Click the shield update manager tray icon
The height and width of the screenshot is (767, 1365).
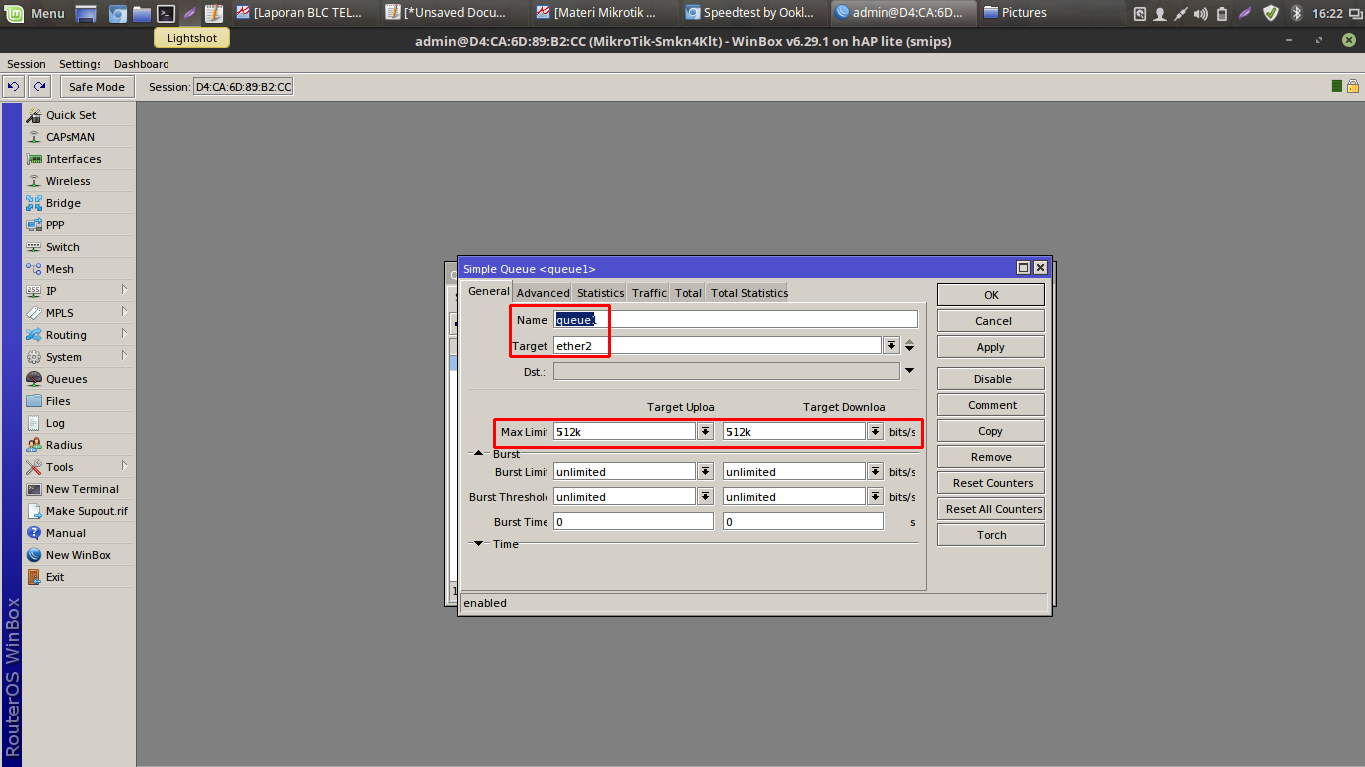click(x=1271, y=13)
